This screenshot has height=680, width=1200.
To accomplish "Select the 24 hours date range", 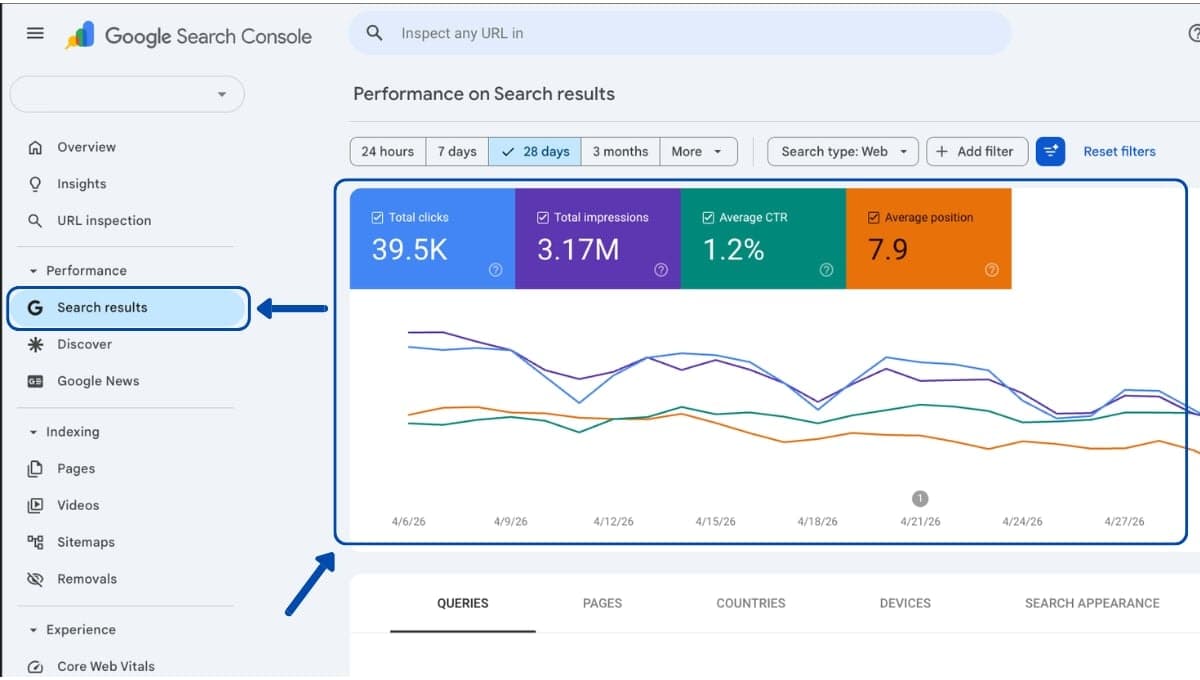I will pos(388,152).
